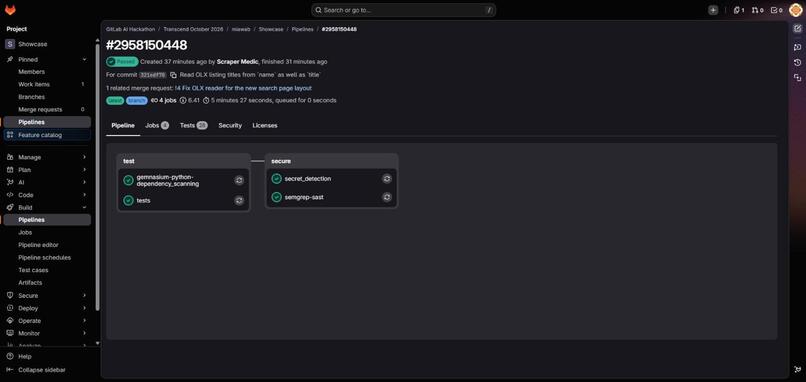
Task: Open the history clock icon in right rail
Action: point(797,62)
